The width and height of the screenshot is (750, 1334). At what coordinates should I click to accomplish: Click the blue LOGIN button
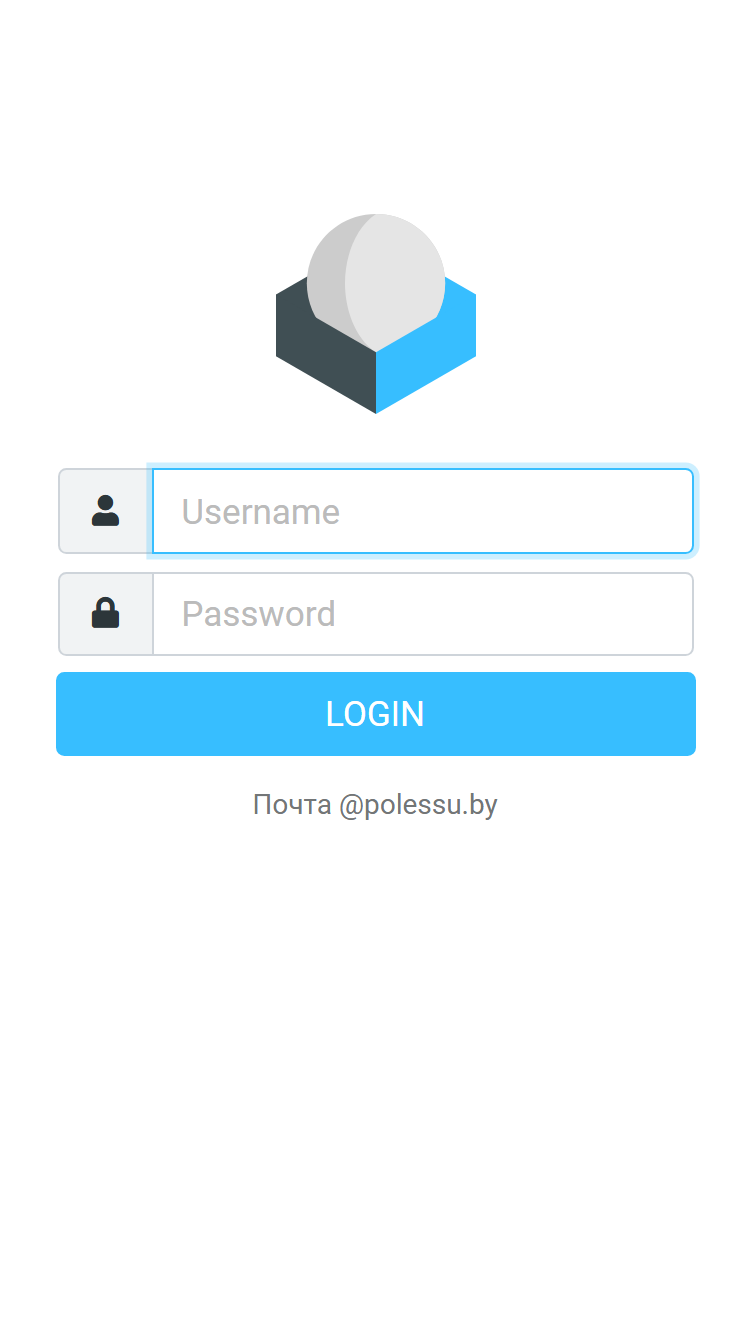point(376,714)
